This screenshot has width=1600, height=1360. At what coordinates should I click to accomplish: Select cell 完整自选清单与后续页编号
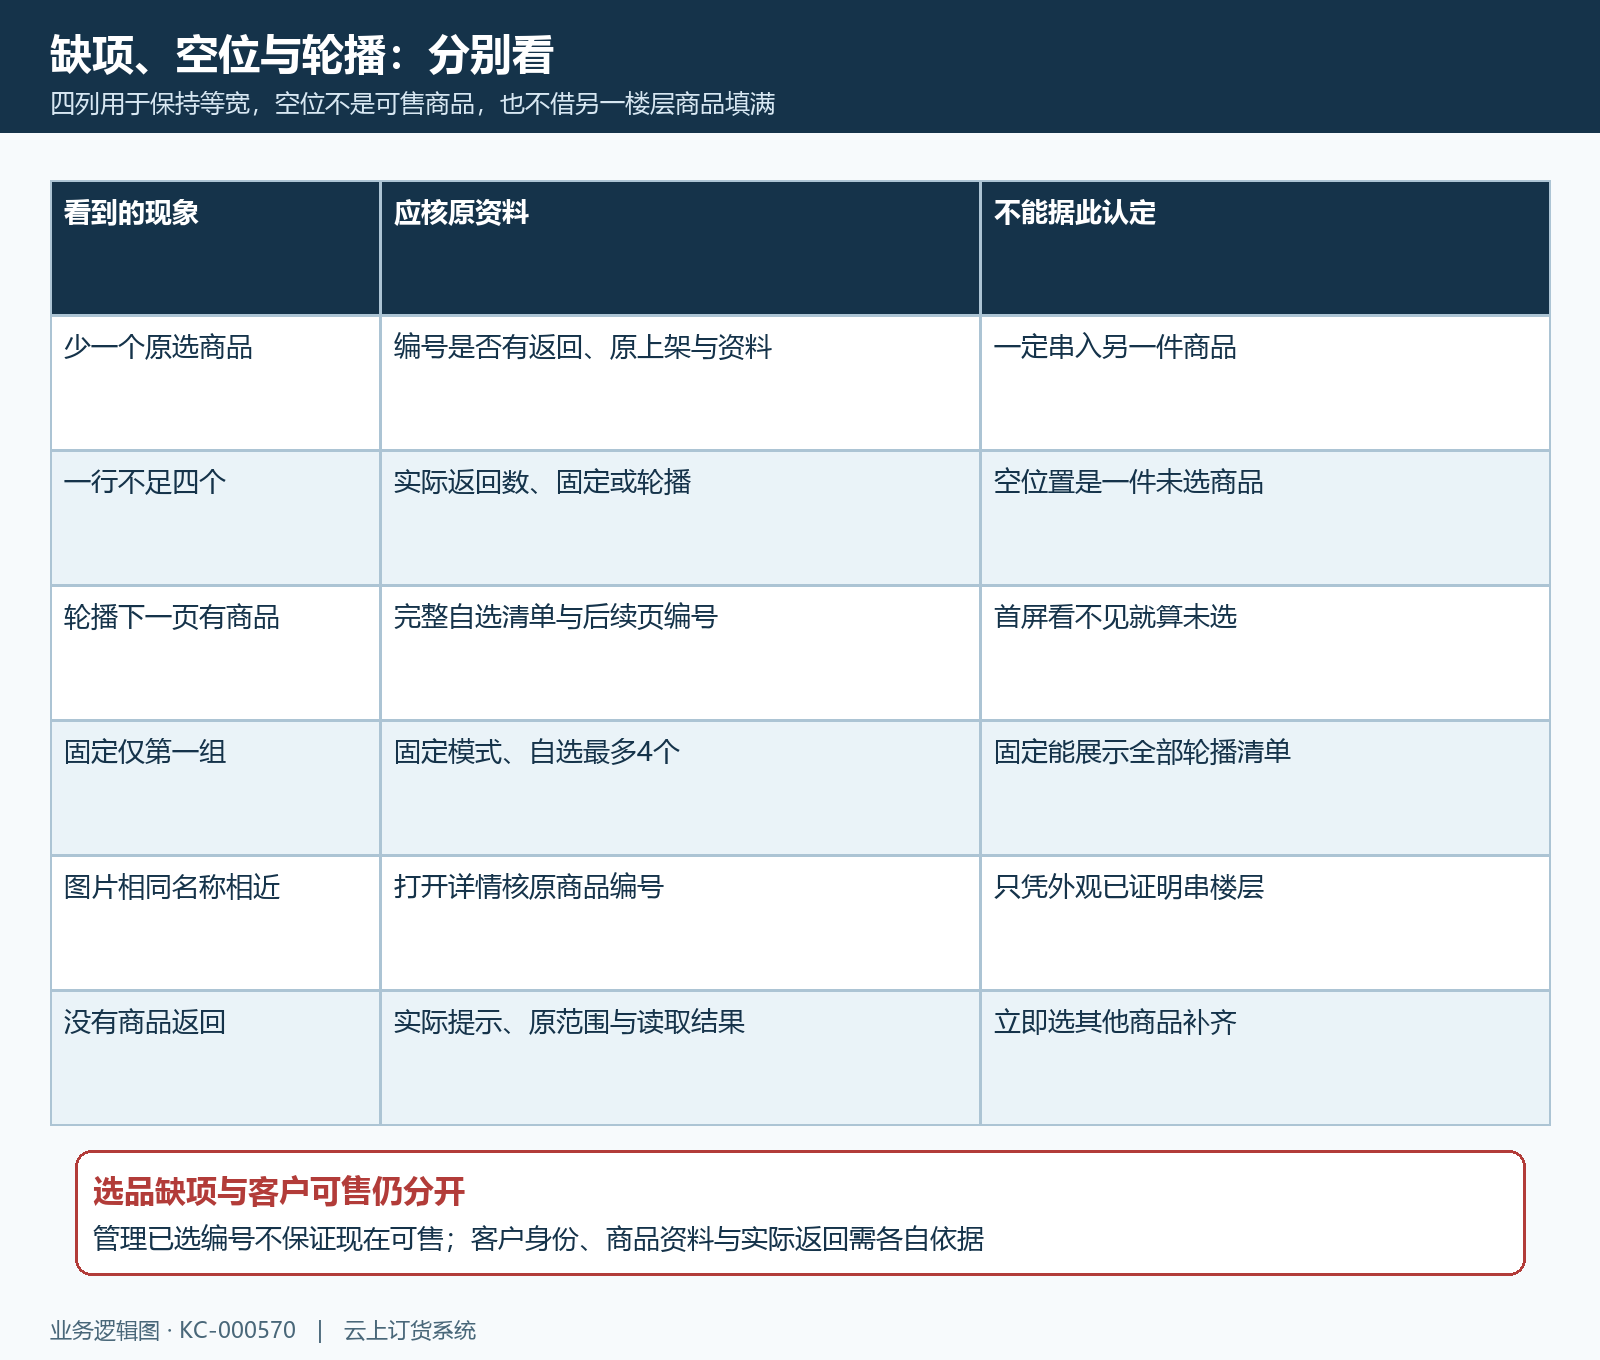680,653
